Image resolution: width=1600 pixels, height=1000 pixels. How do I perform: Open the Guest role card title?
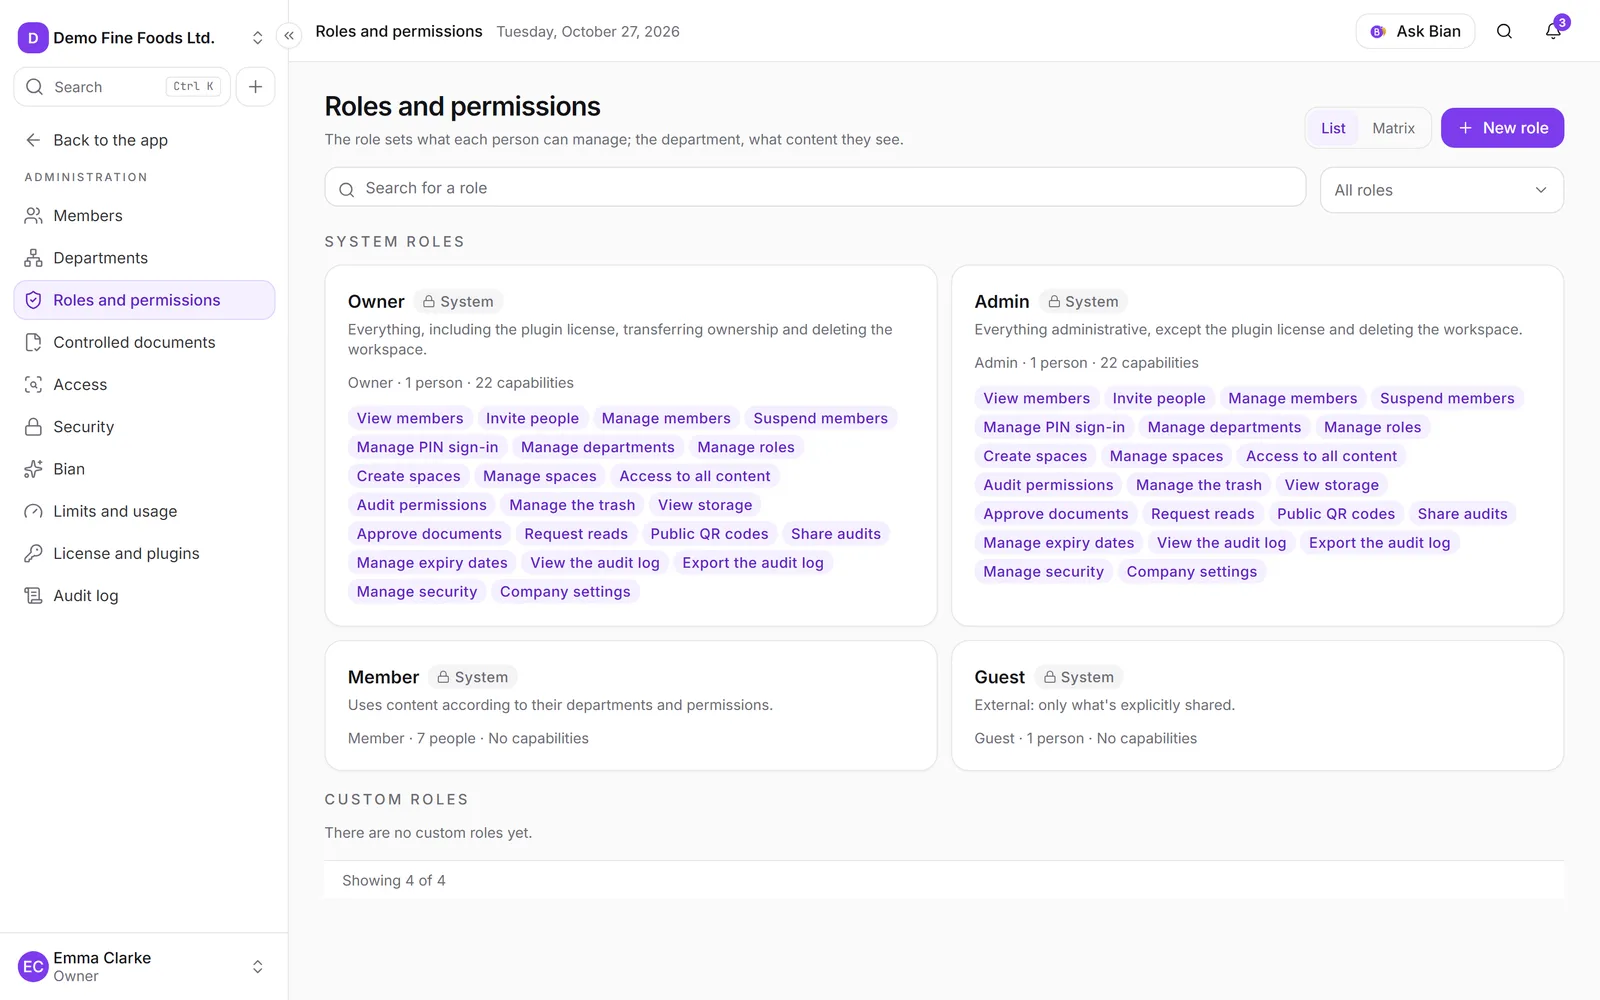point(1000,677)
